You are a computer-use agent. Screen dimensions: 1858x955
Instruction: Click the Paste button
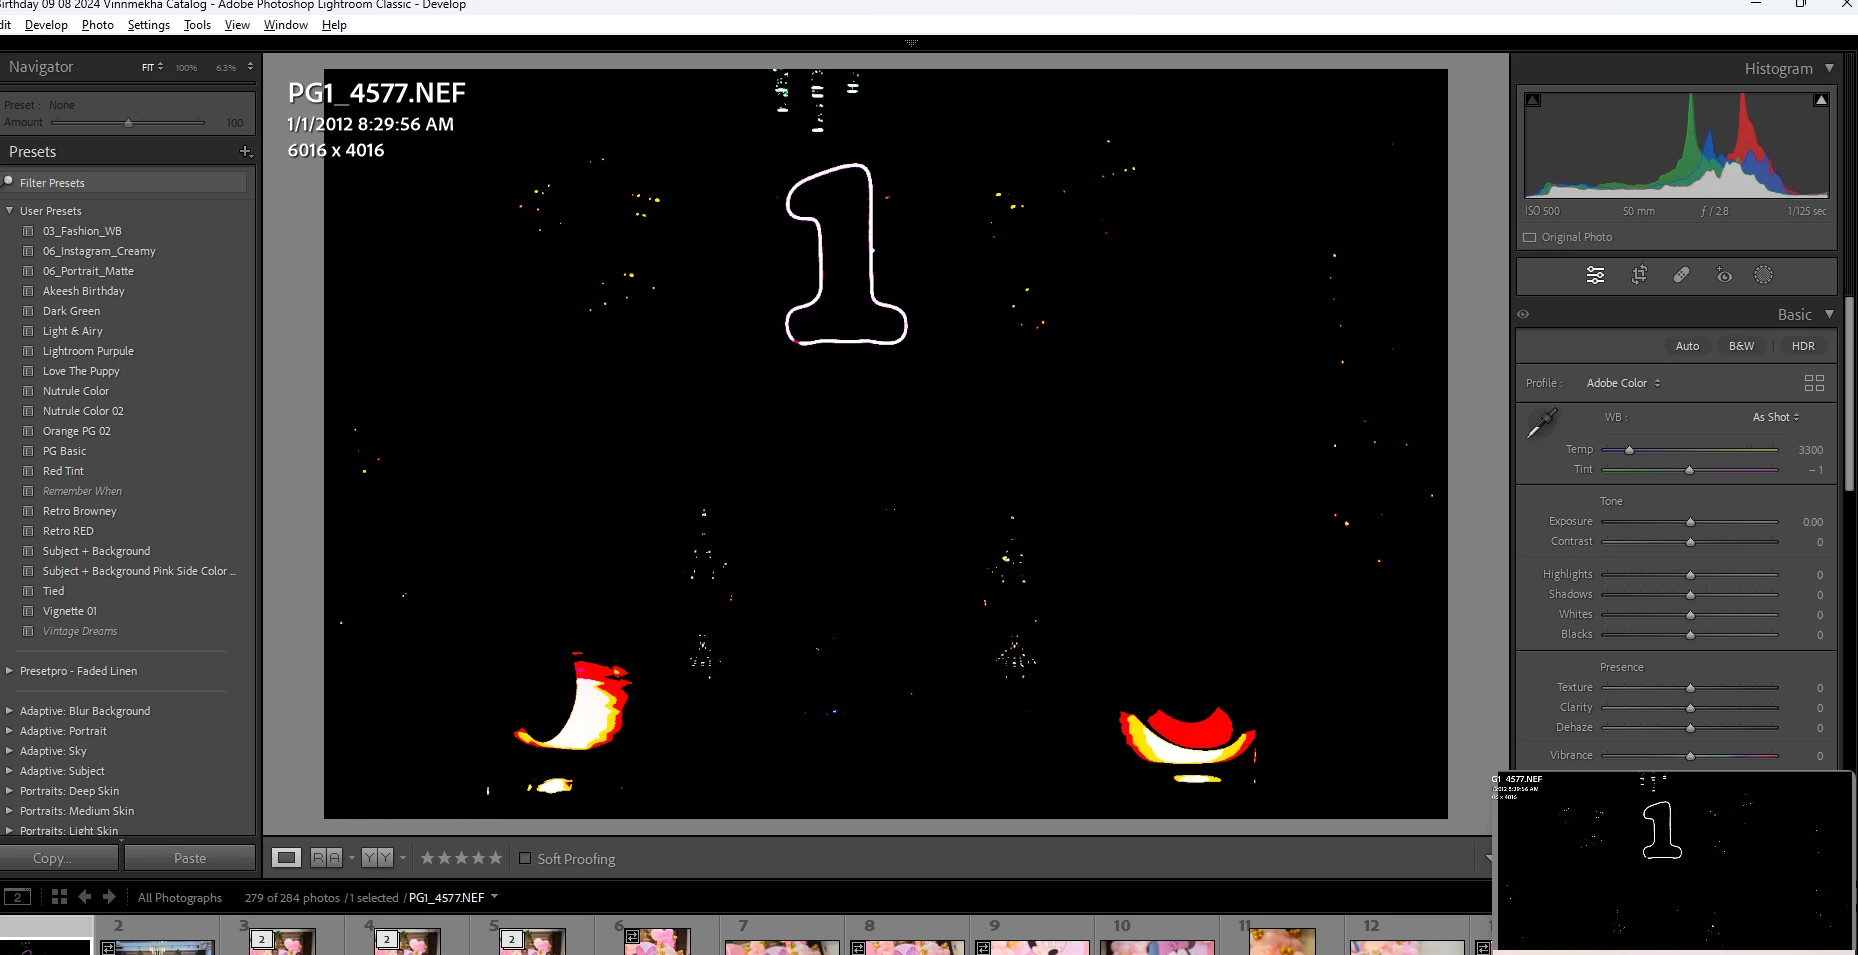click(x=190, y=858)
